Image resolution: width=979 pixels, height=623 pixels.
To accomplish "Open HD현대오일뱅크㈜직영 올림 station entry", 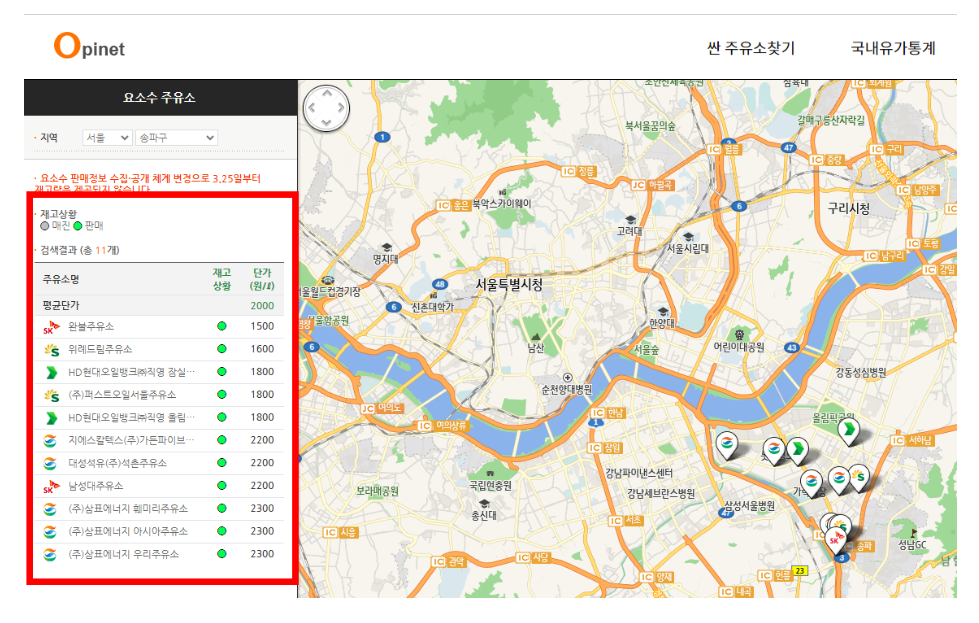I will click(131, 418).
